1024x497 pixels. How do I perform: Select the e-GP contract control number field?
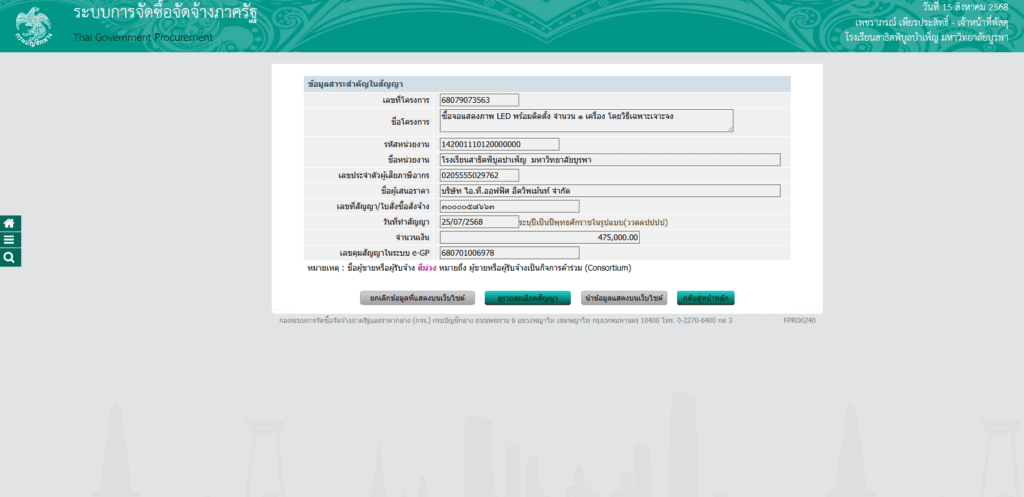coord(509,252)
